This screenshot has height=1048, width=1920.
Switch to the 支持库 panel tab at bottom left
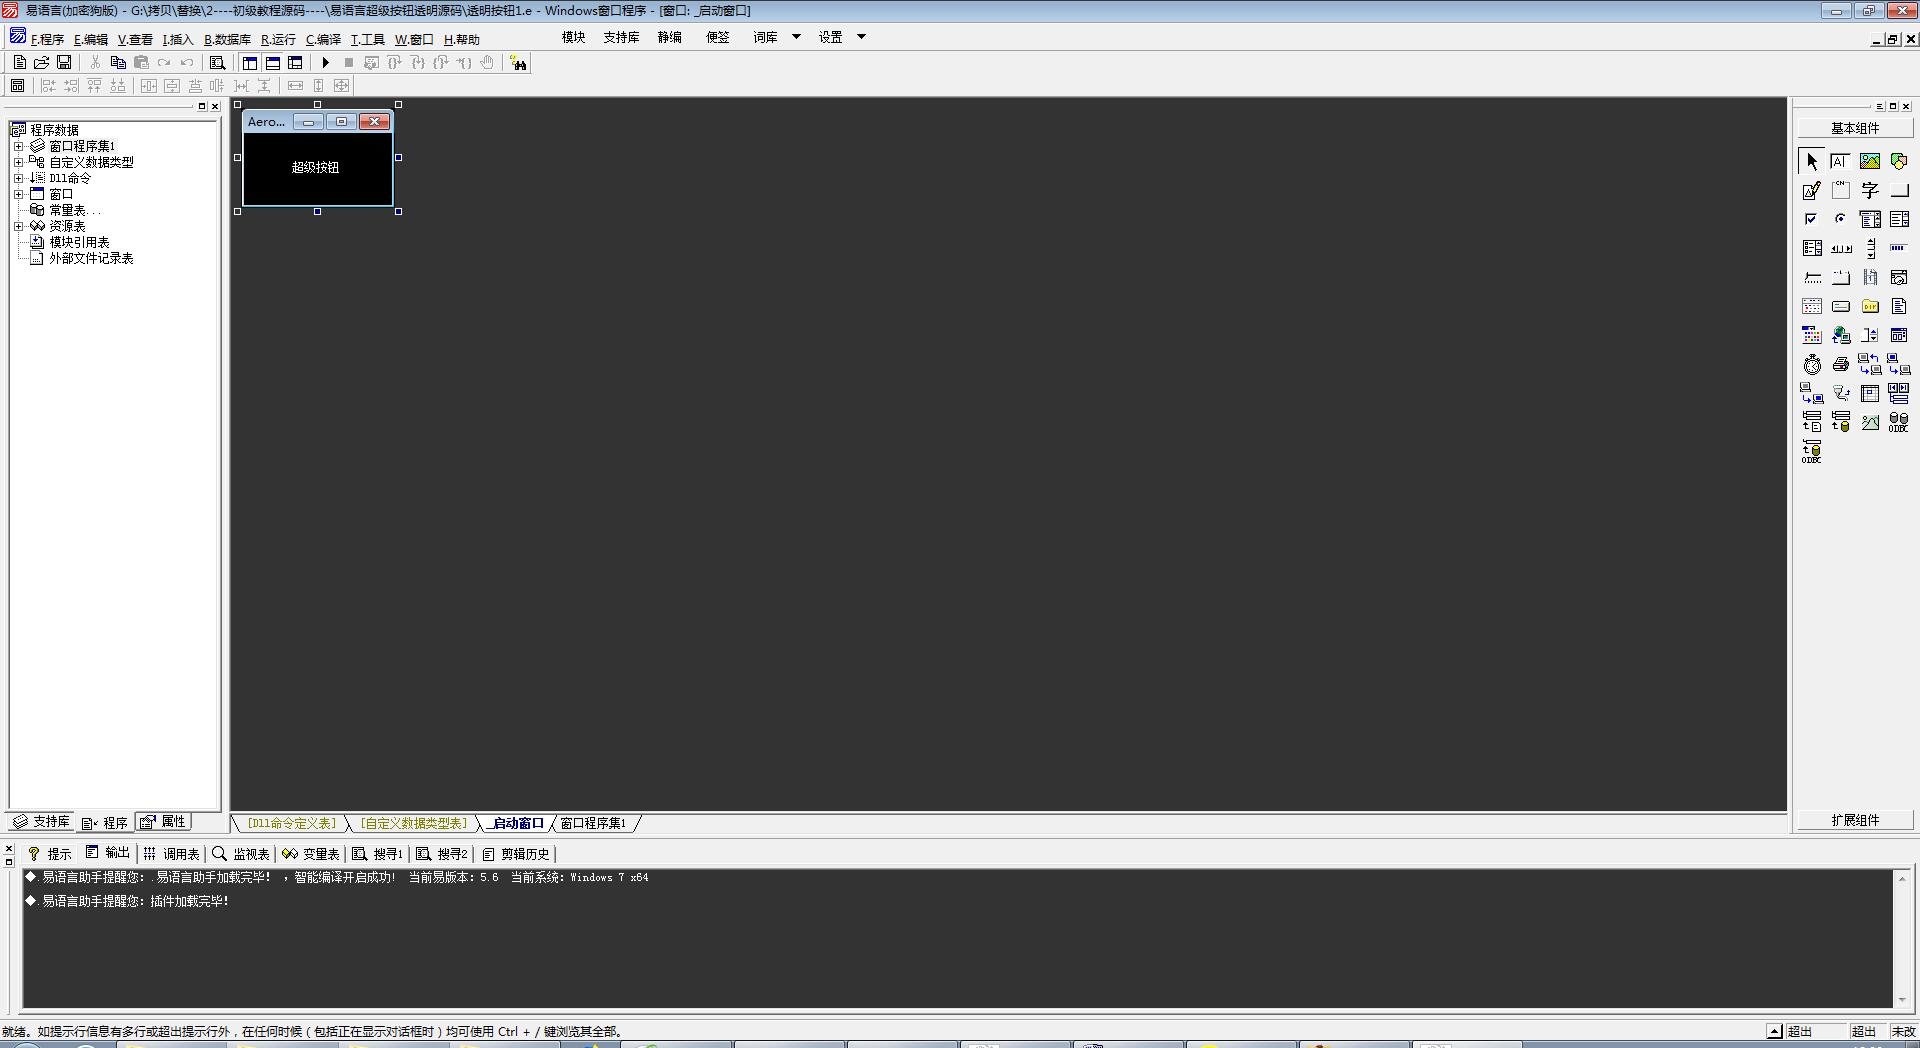41,822
